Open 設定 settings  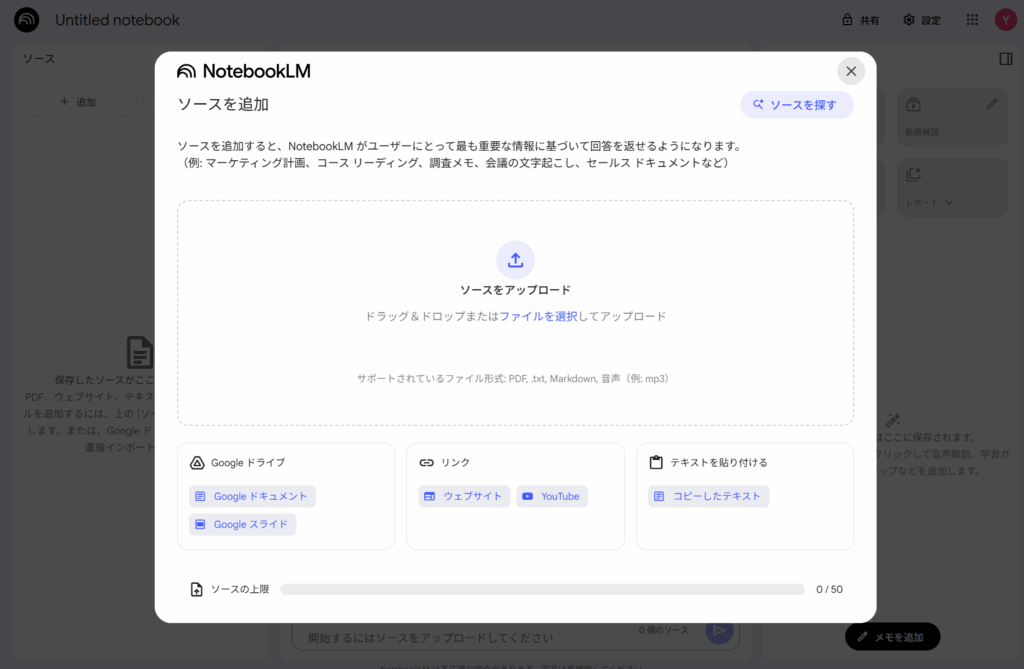(922, 20)
